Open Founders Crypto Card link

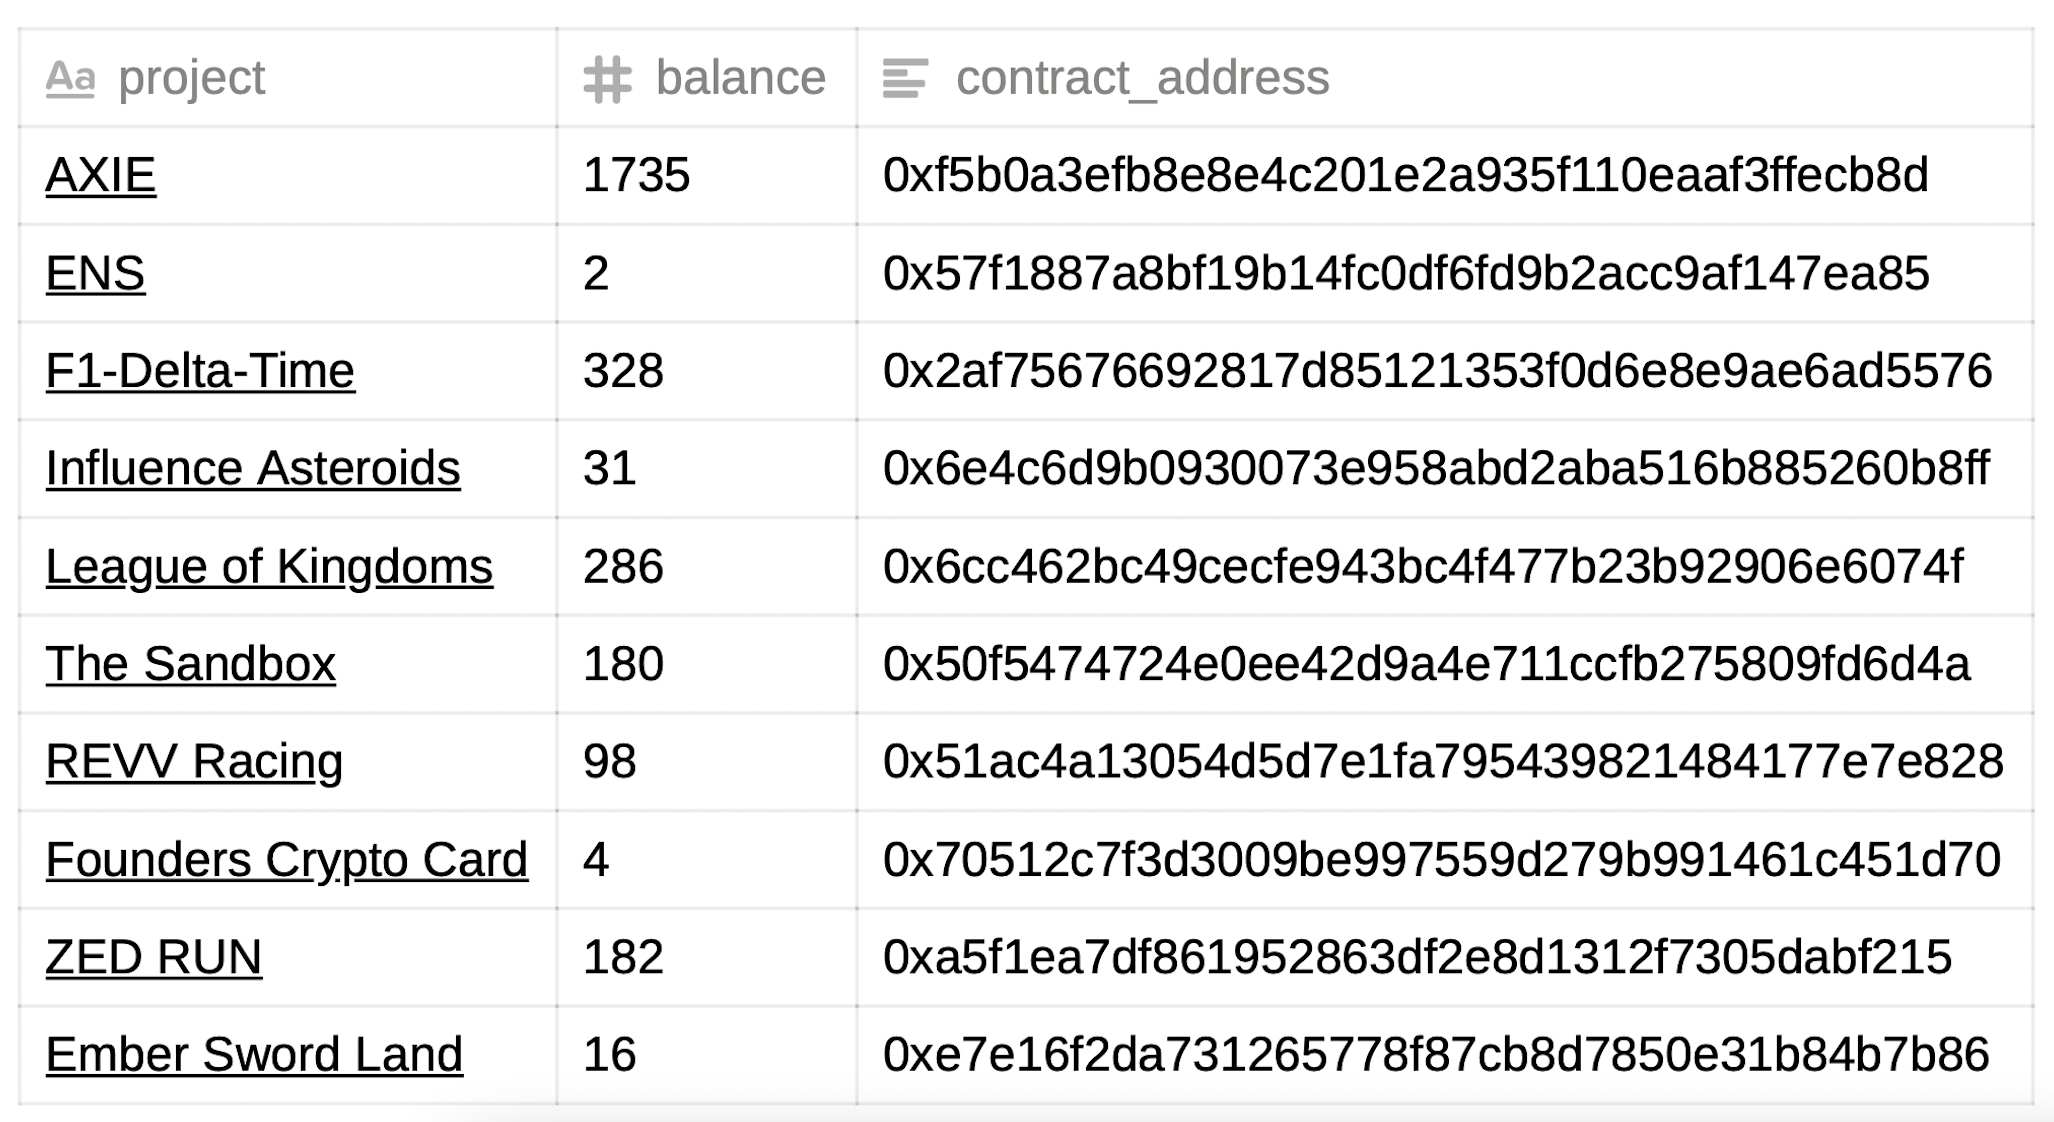[287, 860]
